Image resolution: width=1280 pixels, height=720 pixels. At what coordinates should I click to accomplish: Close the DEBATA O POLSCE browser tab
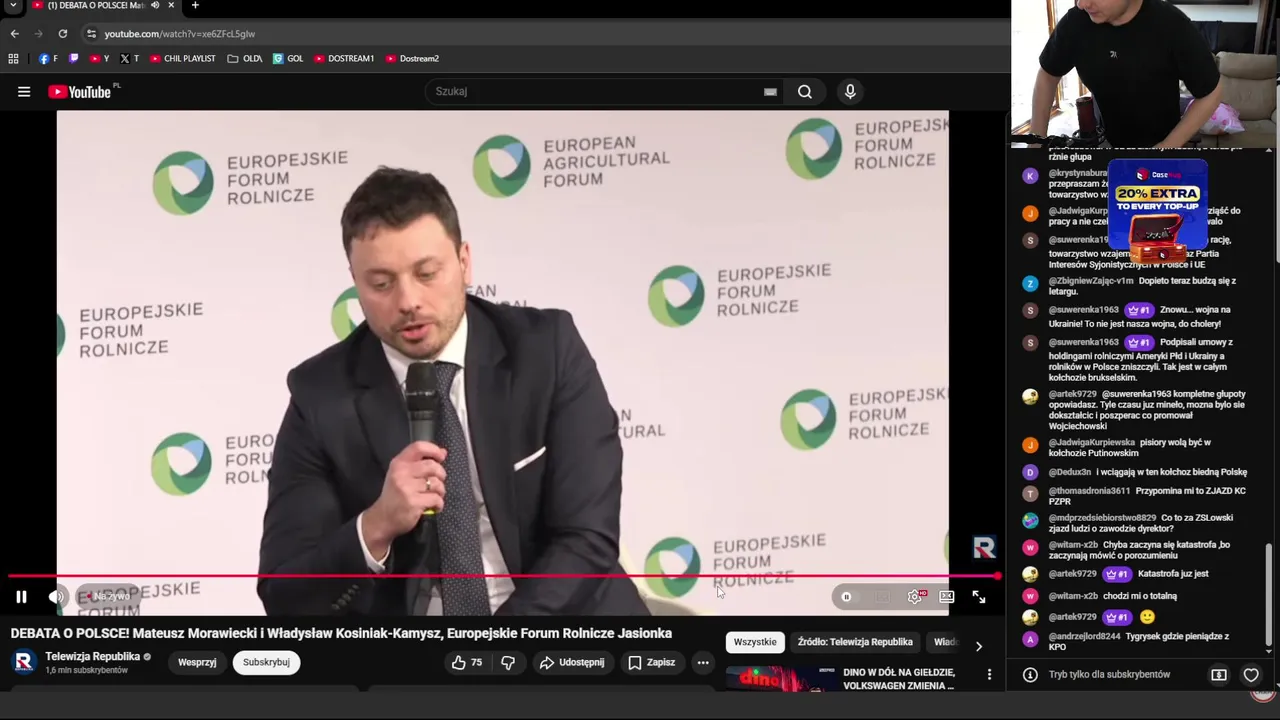click(x=172, y=6)
